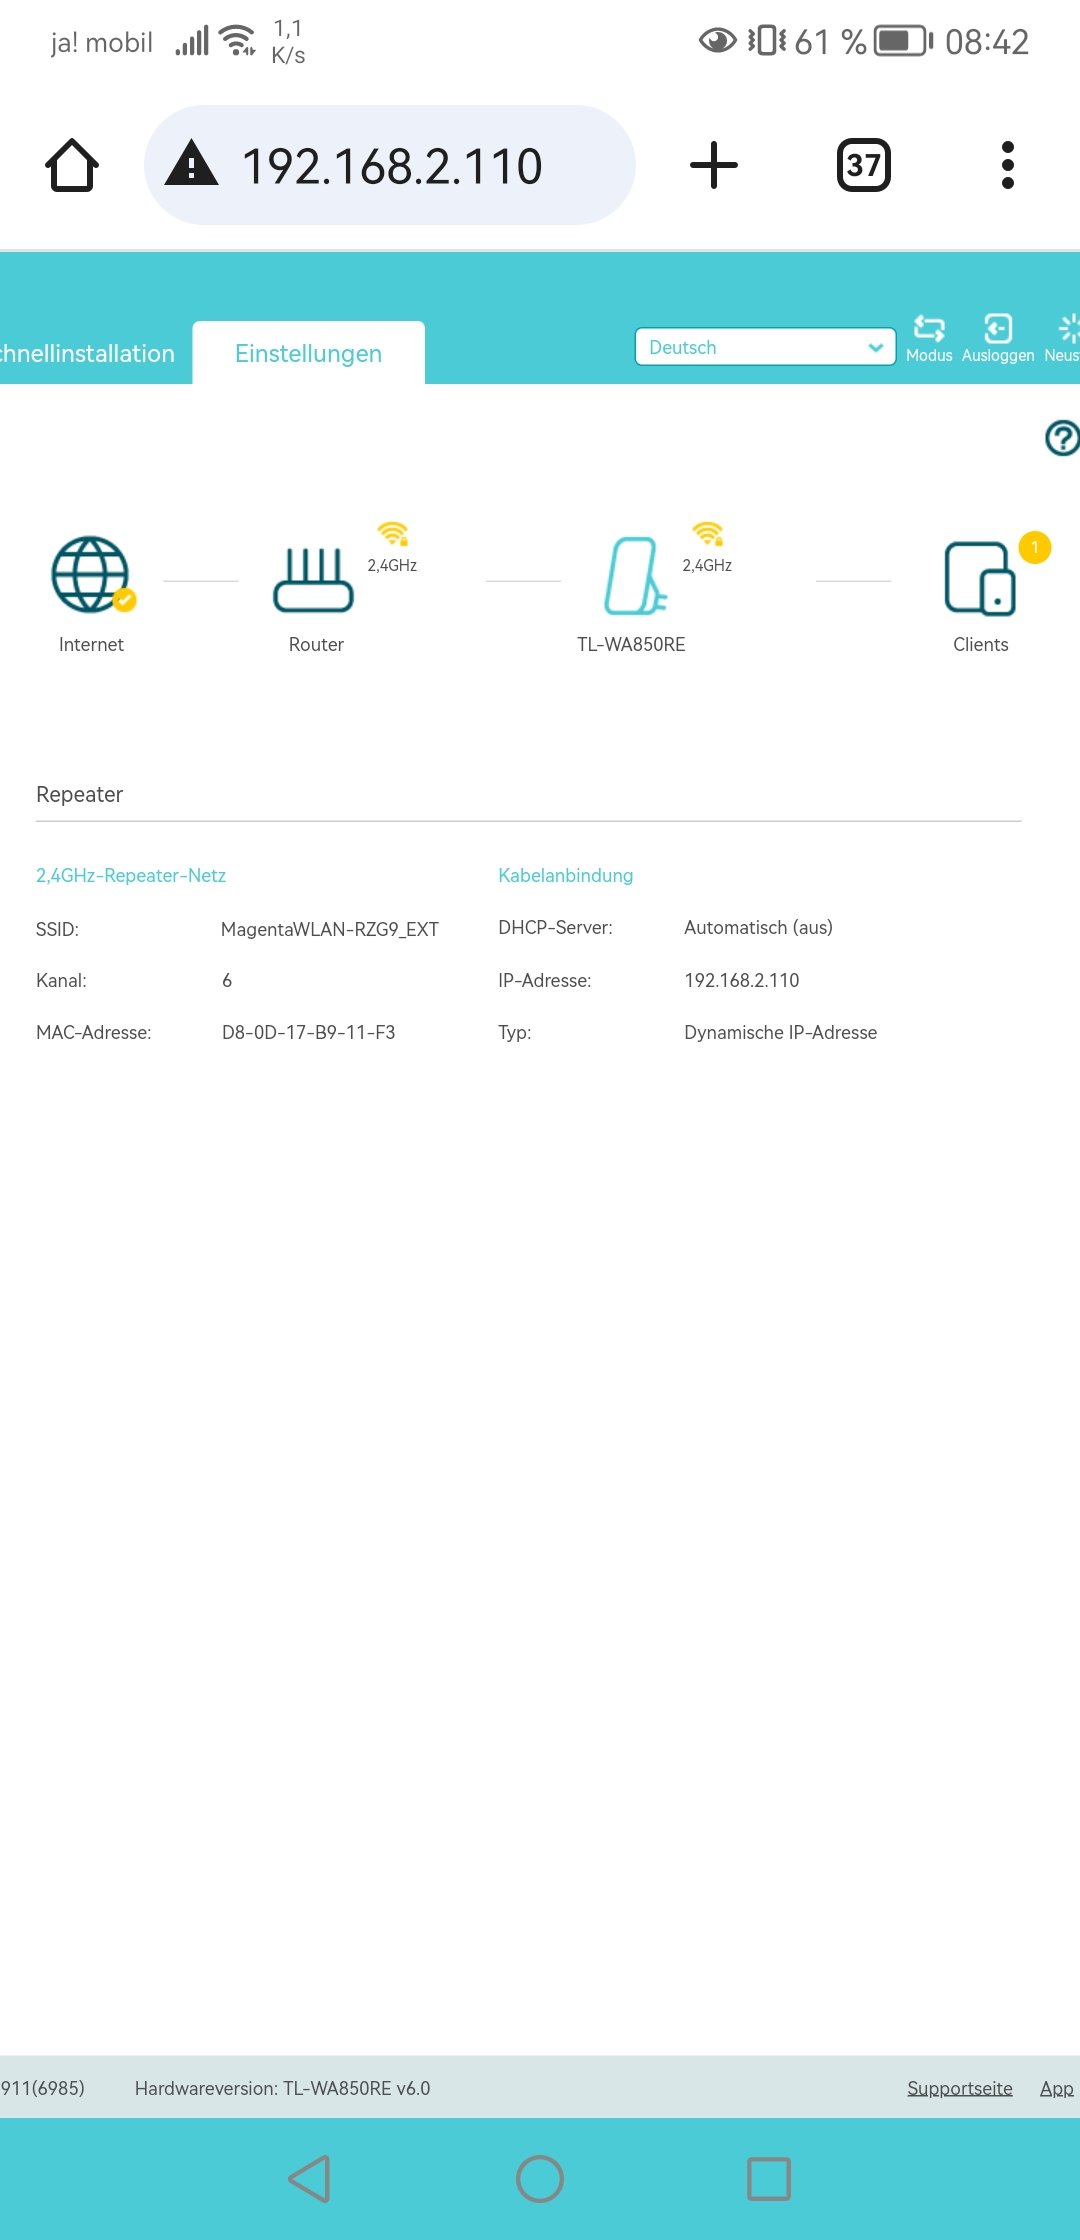Tap the browser home icon
Image resolution: width=1080 pixels, height=2240 pixels.
[x=72, y=165]
